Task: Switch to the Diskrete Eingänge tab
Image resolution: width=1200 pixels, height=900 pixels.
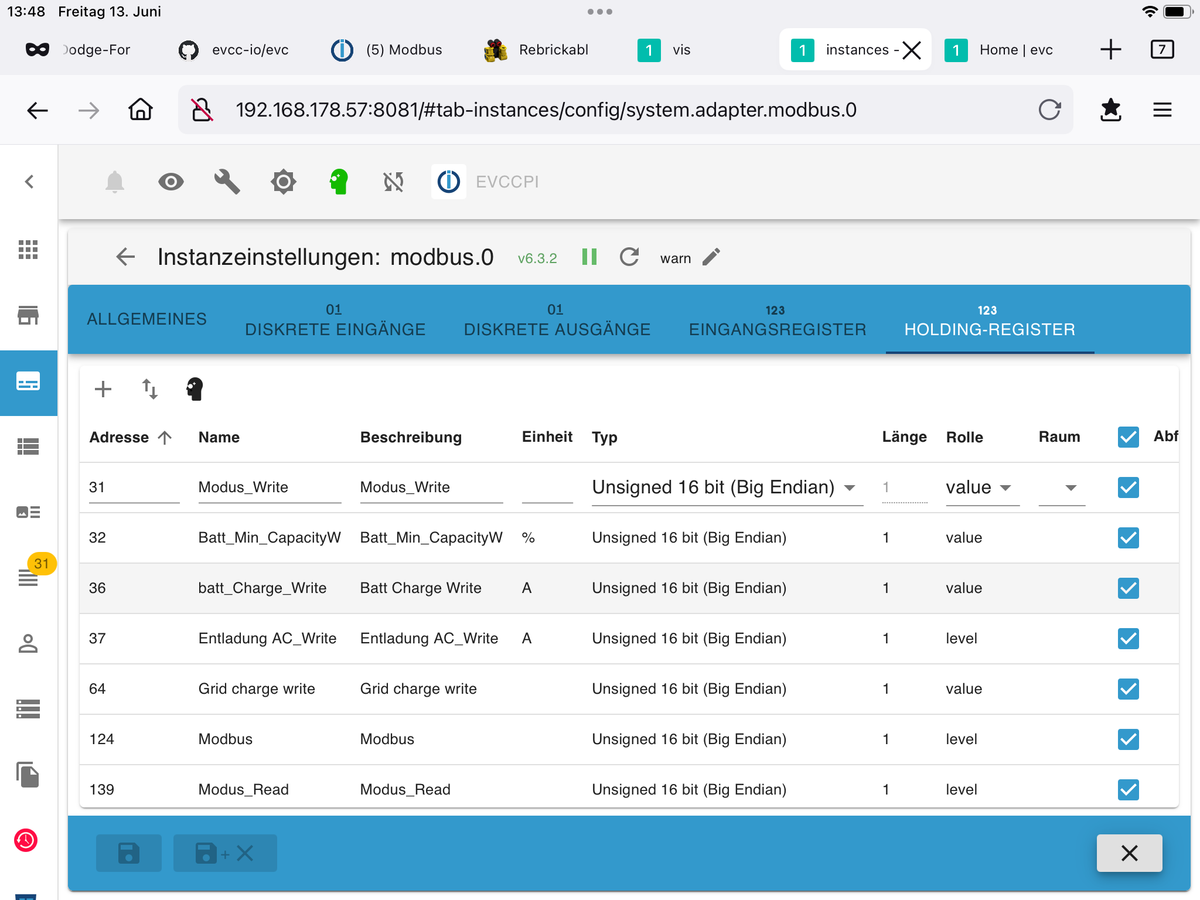Action: (335, 319)
